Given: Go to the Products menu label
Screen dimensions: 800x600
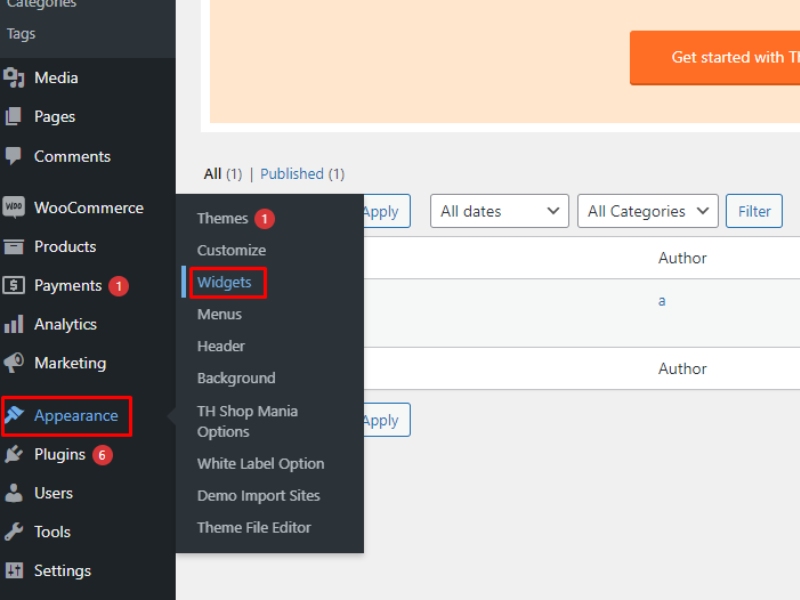Looking at the screenshot, I should [x=65, y=246].
